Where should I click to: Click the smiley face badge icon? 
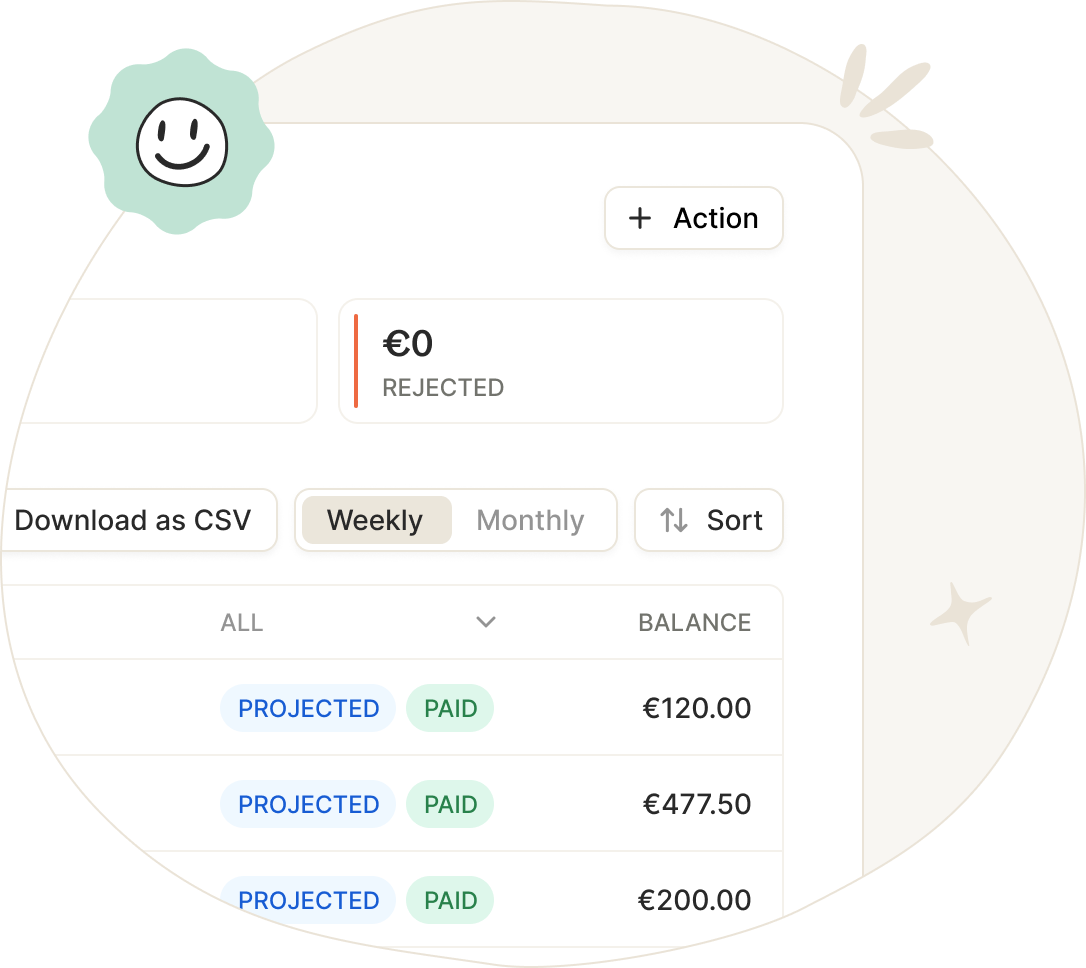181,142
